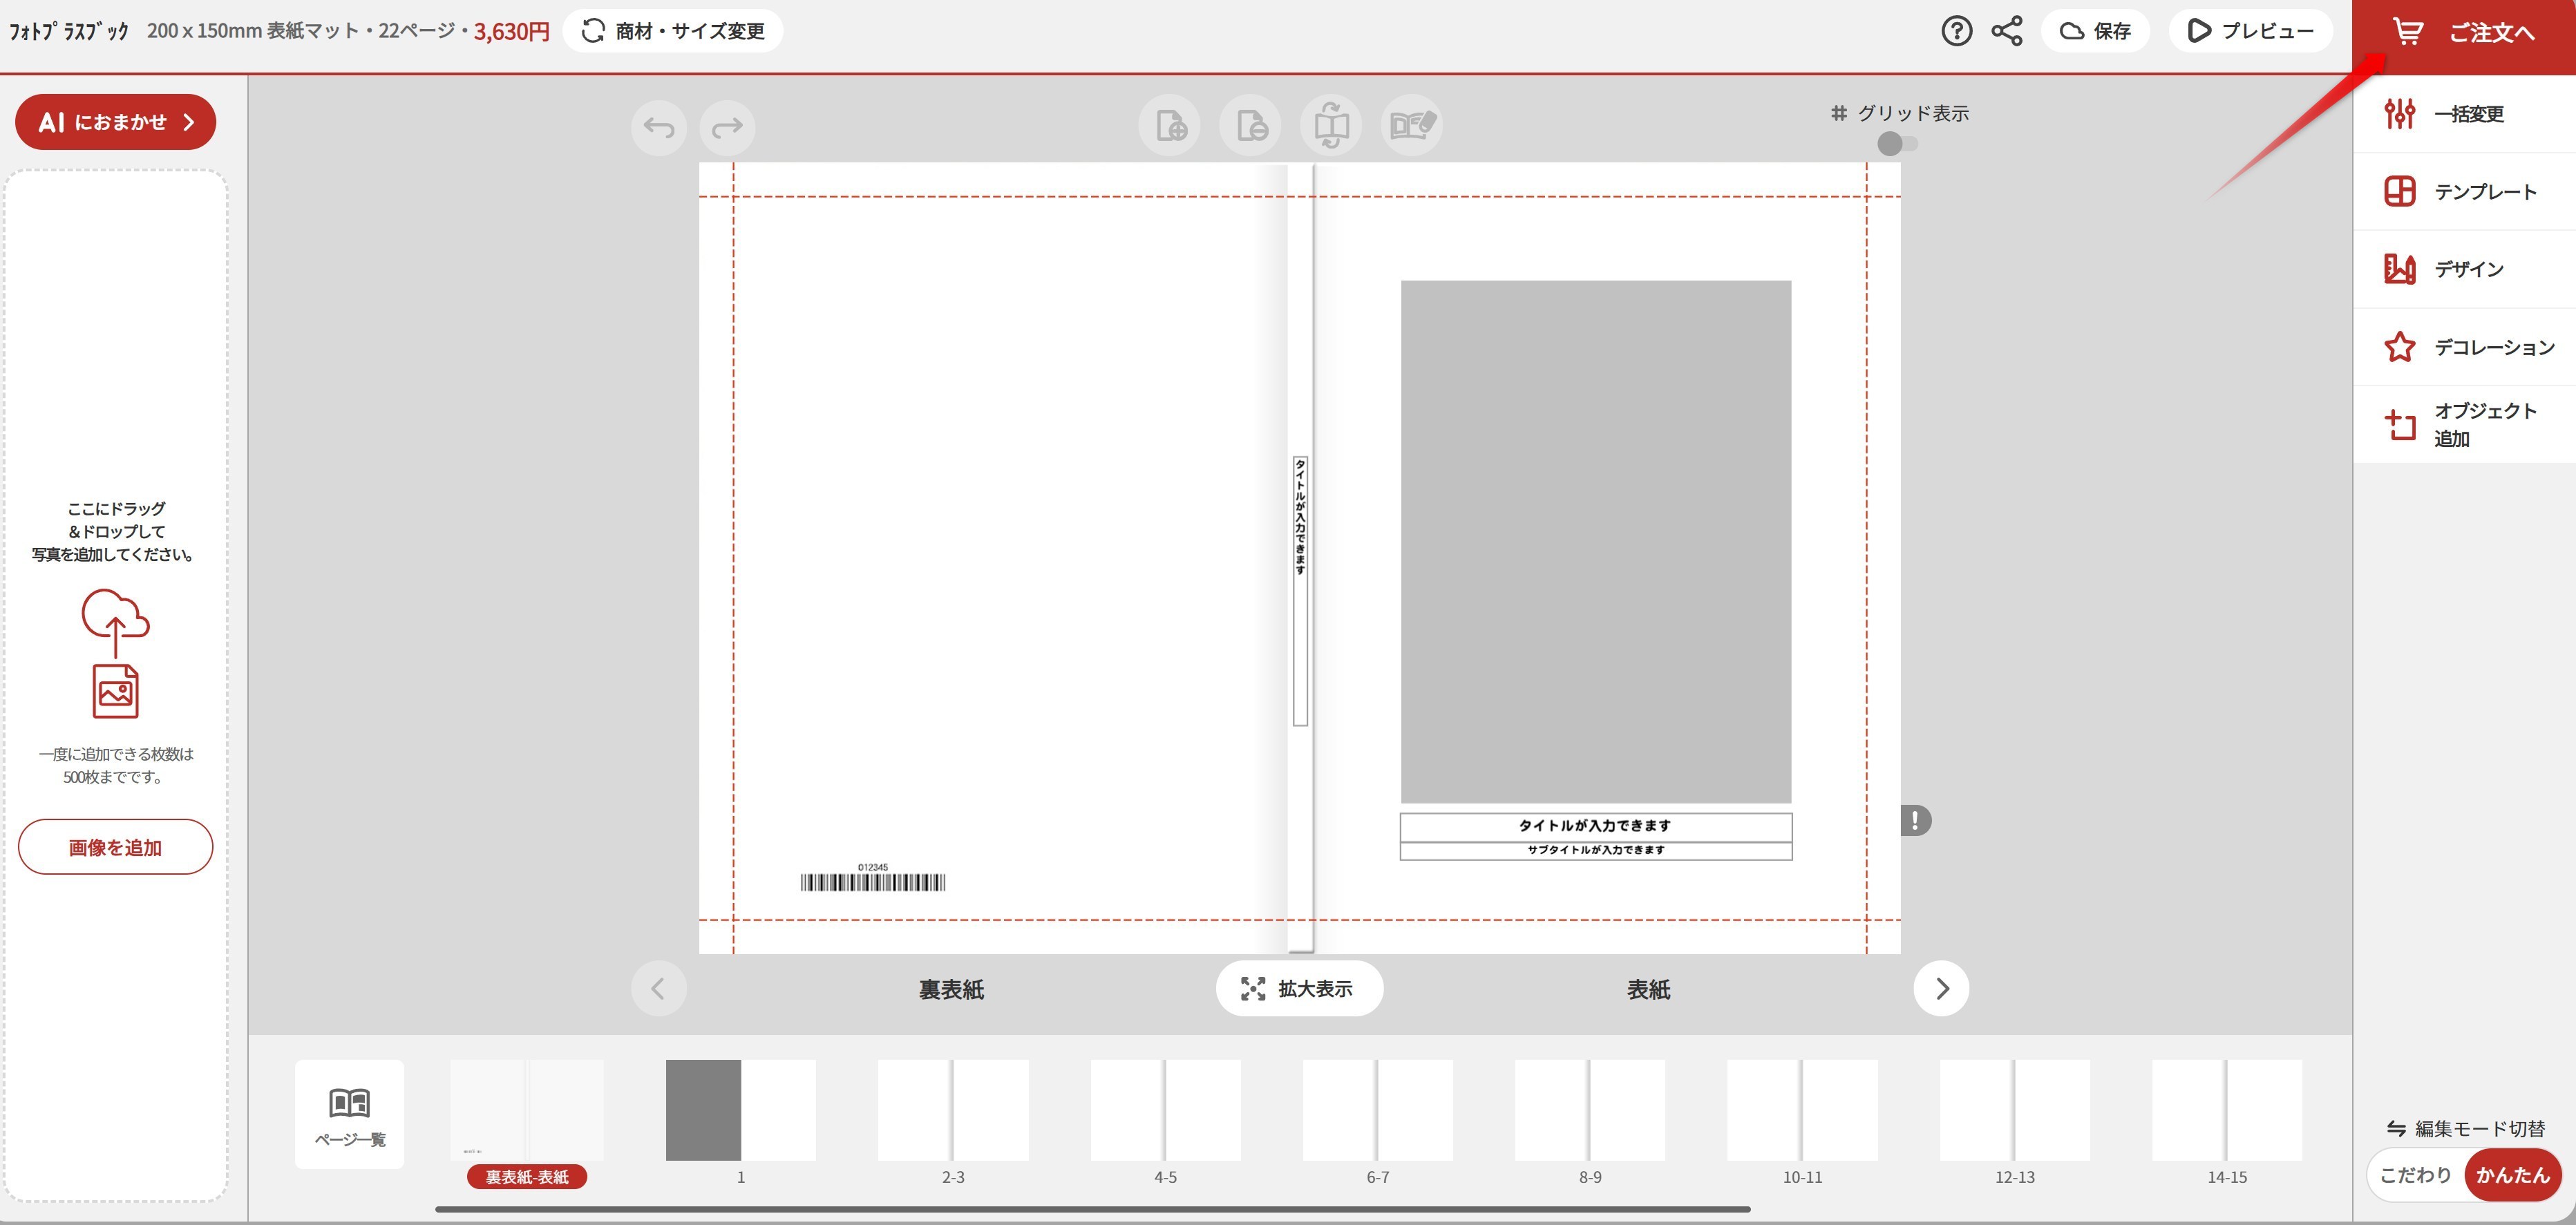Image resolution: width=2576 pixels, height=1225 pixels.
Task: Click the デザイン ruler icon
Action: pyautogui.click(x=2399, y=269)
